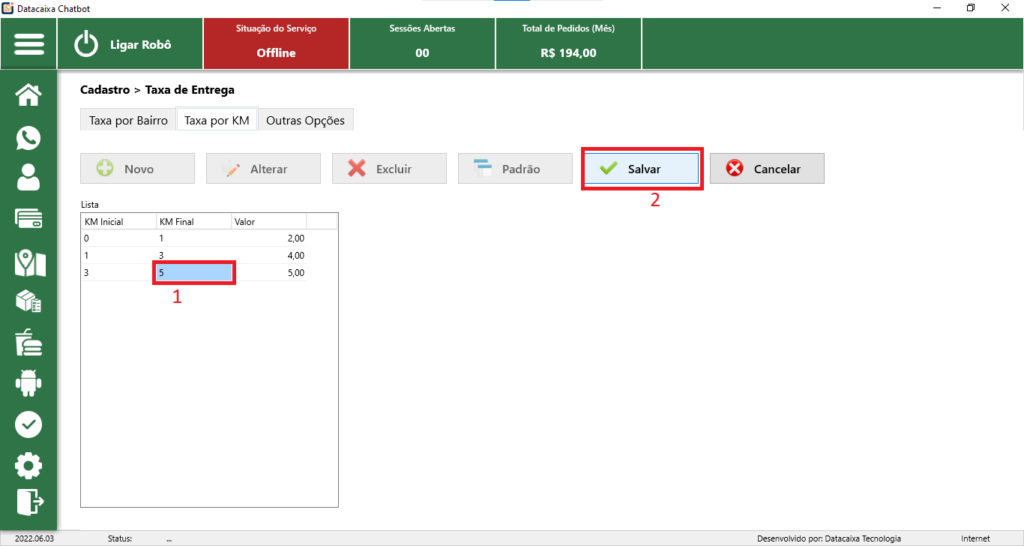Click the product boxes sidebar icon

pos(29,302)
